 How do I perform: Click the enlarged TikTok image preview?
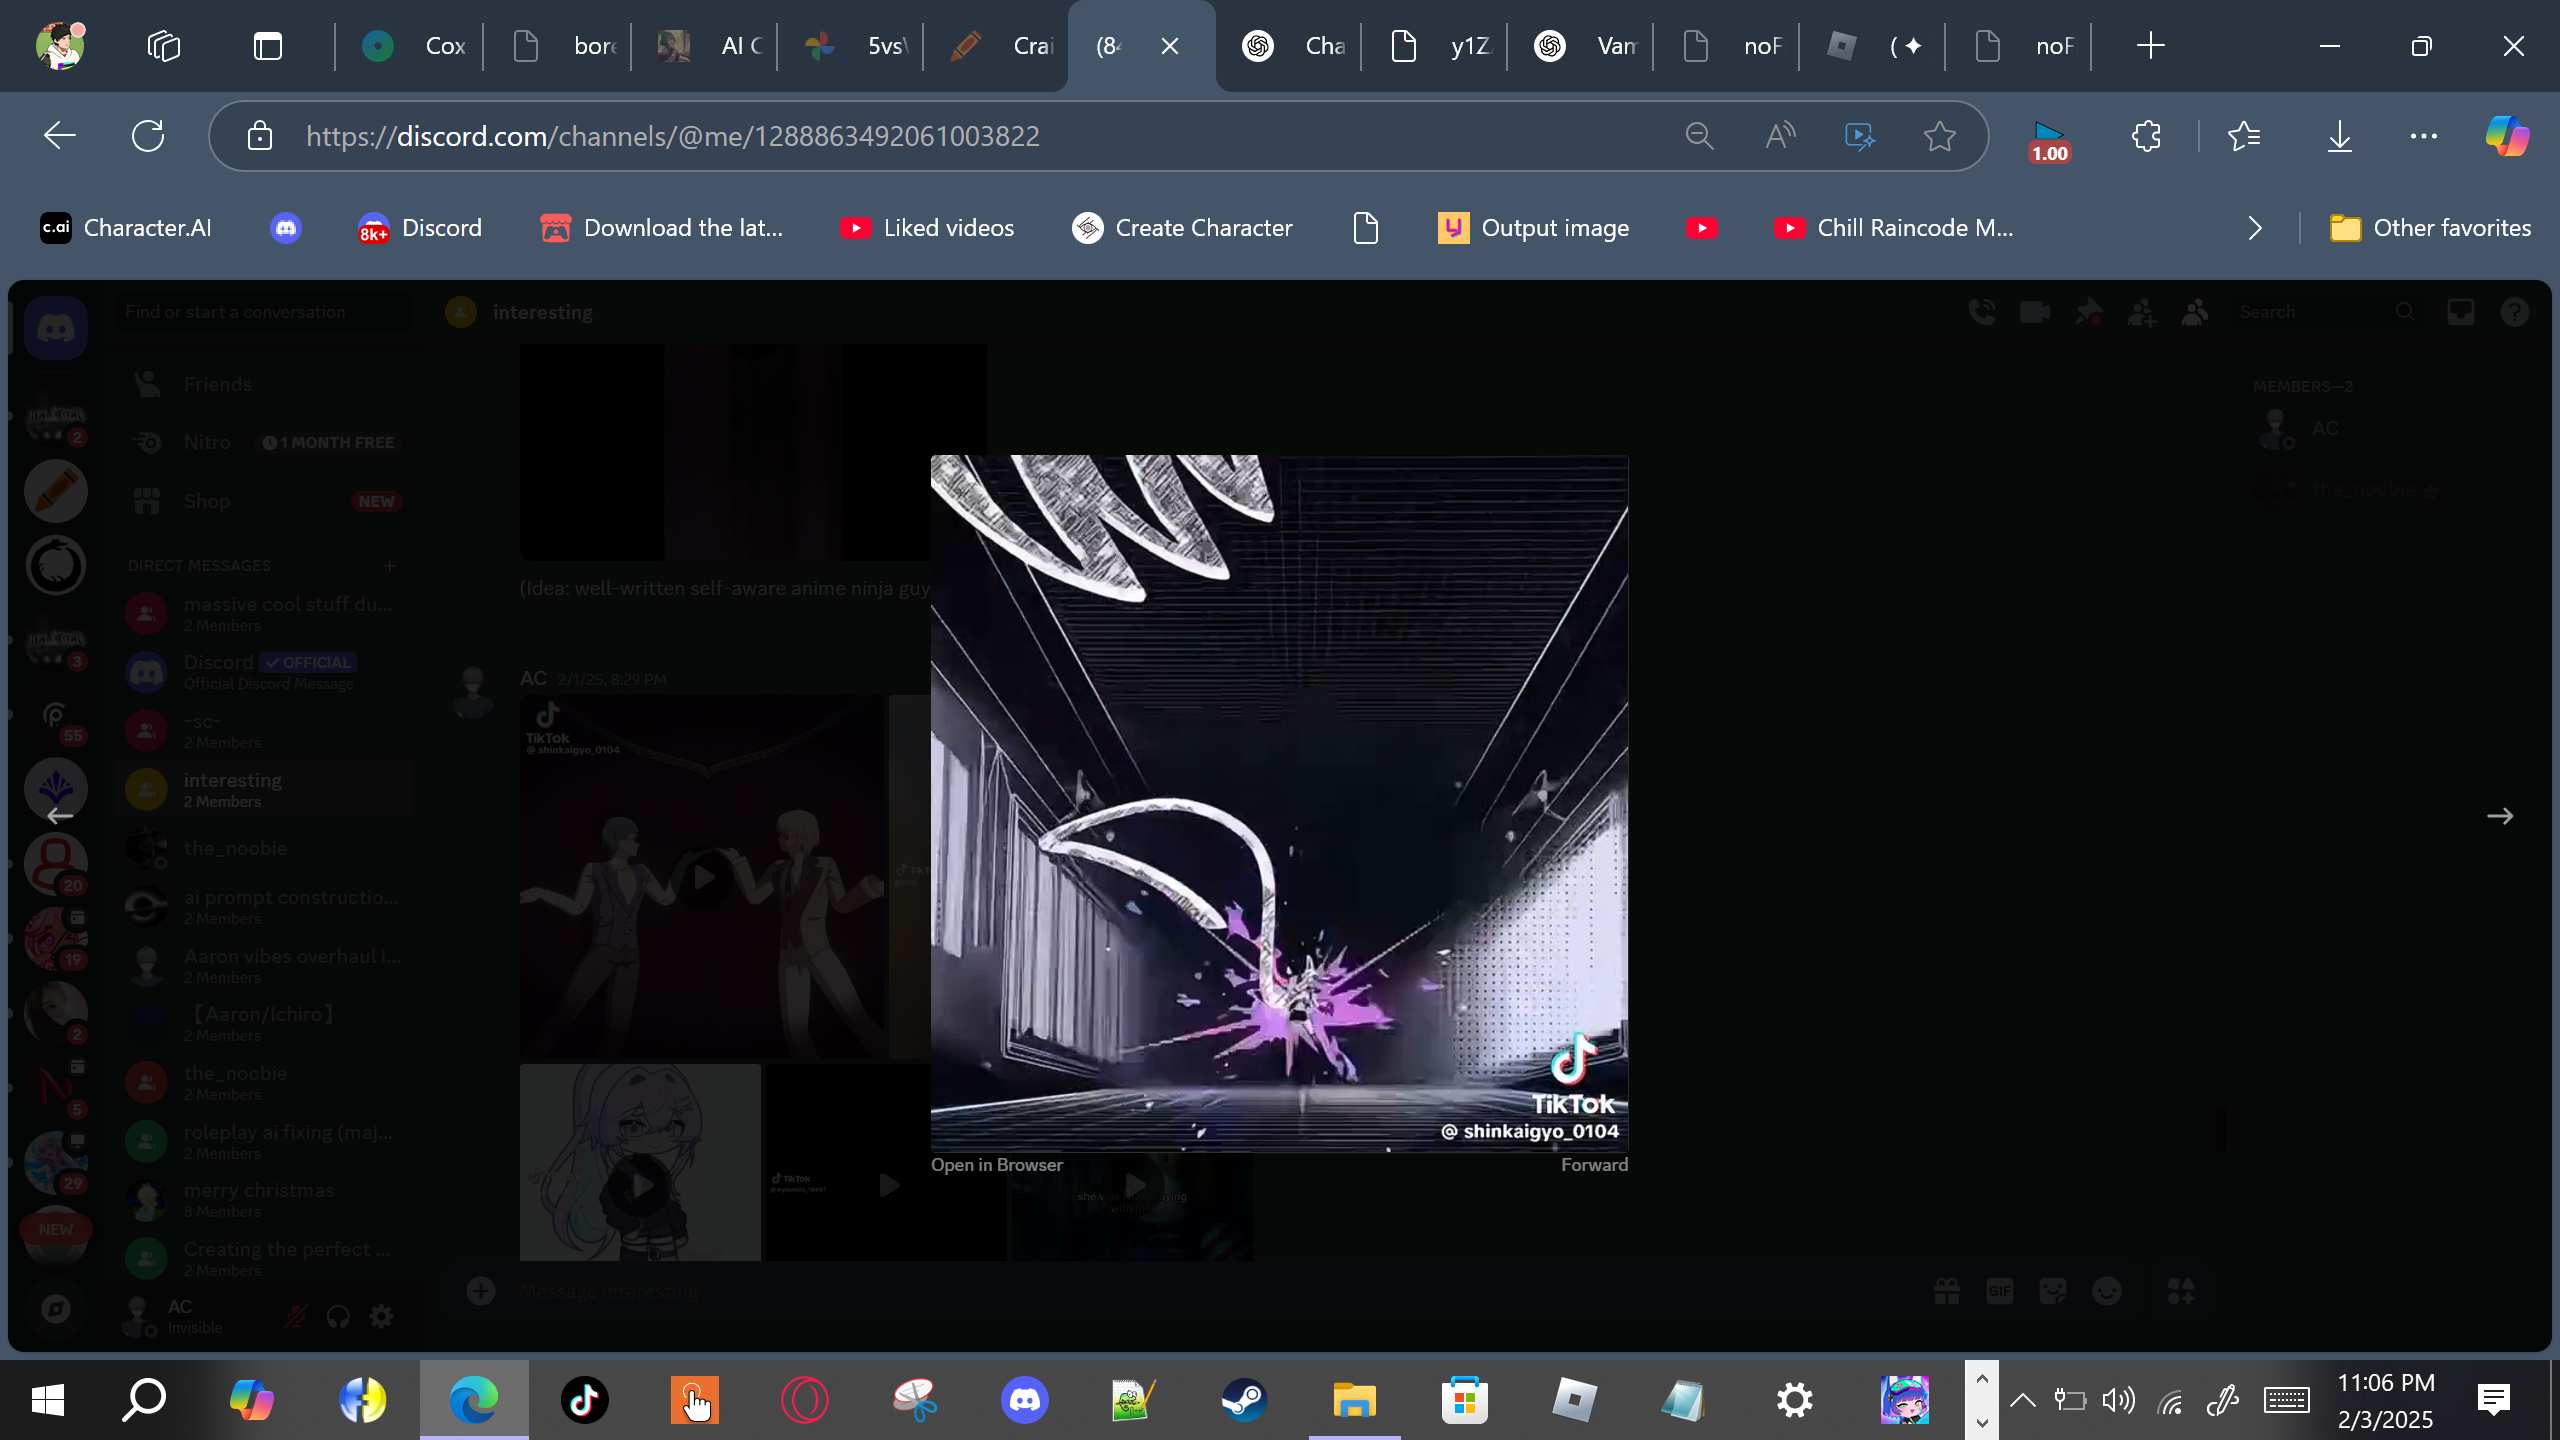click(x=1279, y=803)
